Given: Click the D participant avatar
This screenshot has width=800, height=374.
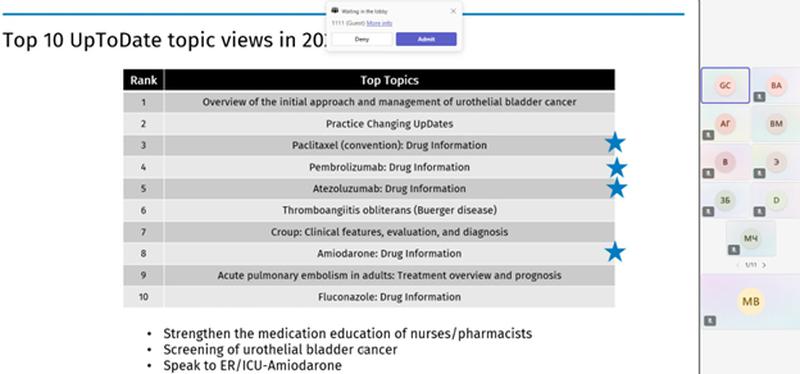Looking at the screenshot, I should pyautogui.click(x=776, y=200).
